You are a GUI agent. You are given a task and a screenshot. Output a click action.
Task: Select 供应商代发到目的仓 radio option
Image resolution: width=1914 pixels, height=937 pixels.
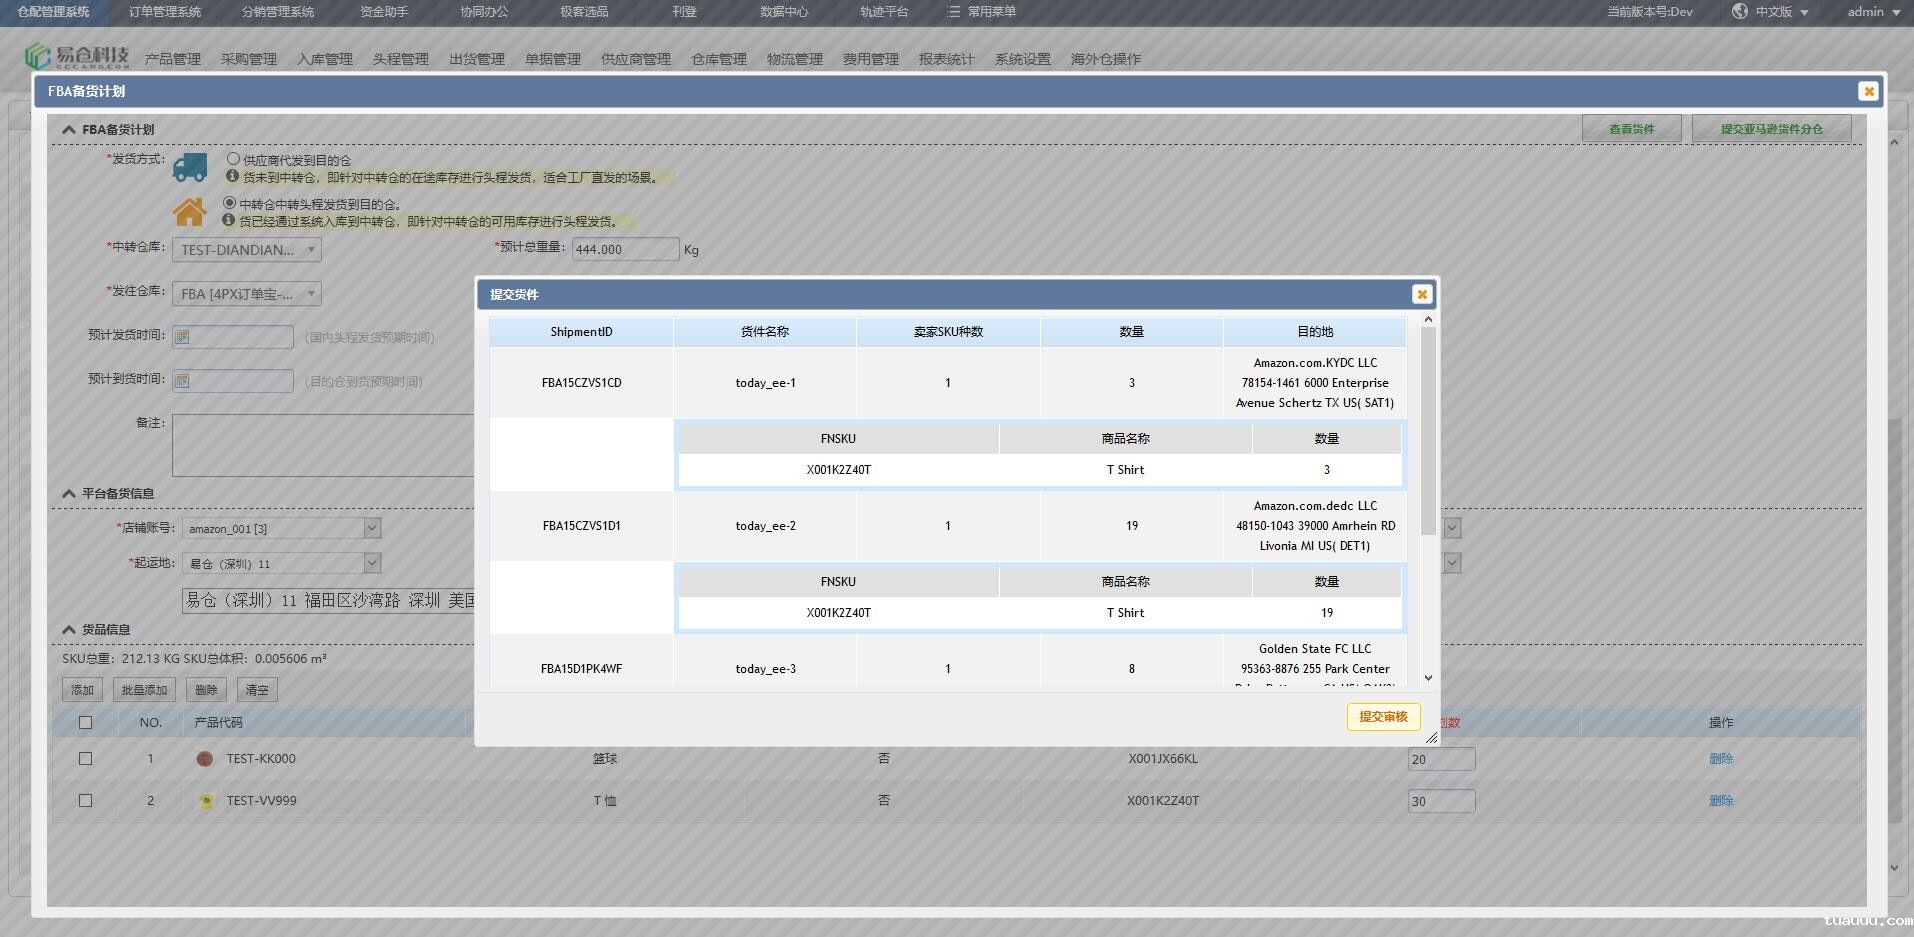[x=233, y=159]
